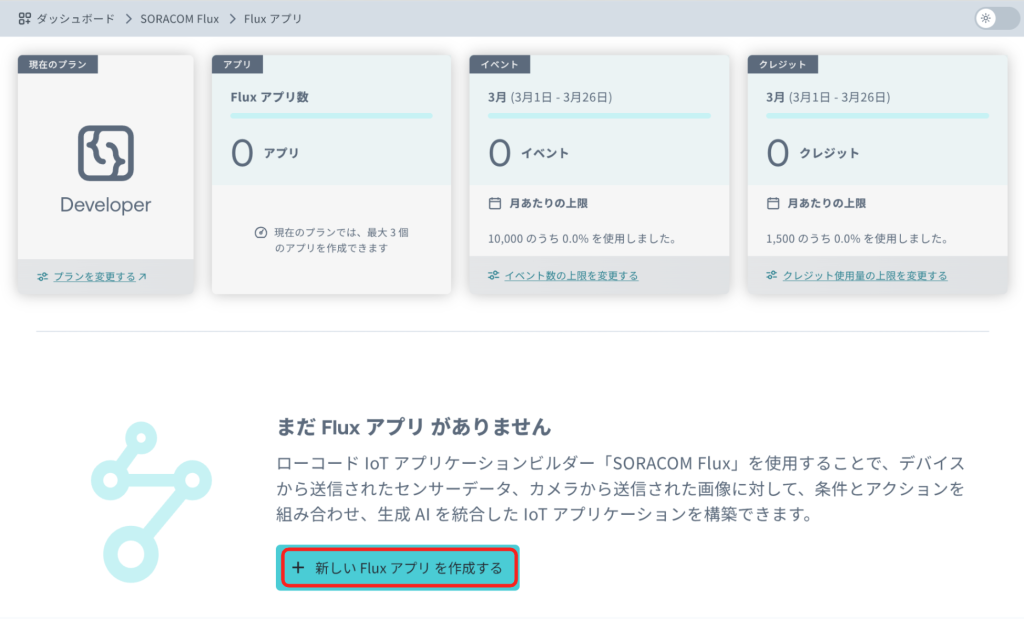Click the 0 イベント count value
This screenshot has width=1024, height=619.
coord(529,153)
